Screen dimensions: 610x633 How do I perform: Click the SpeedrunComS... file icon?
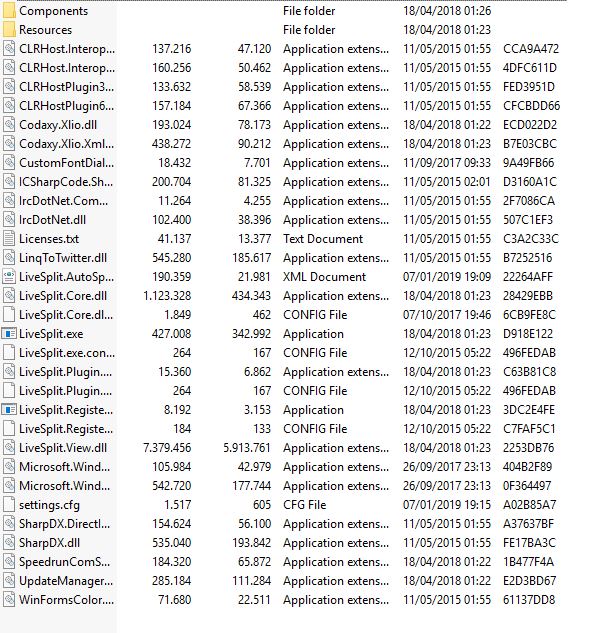[x=9, y=562]
